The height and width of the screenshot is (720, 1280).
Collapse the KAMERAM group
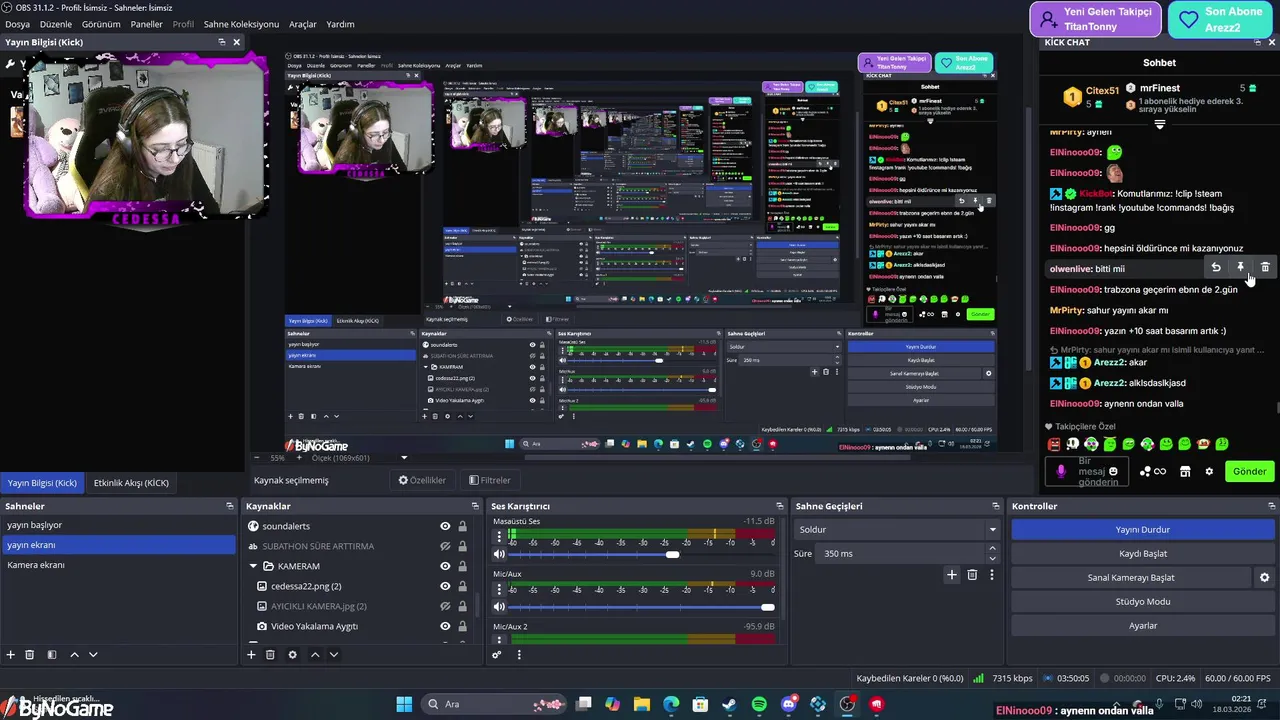pyautogui.click(x=254, y=566)
